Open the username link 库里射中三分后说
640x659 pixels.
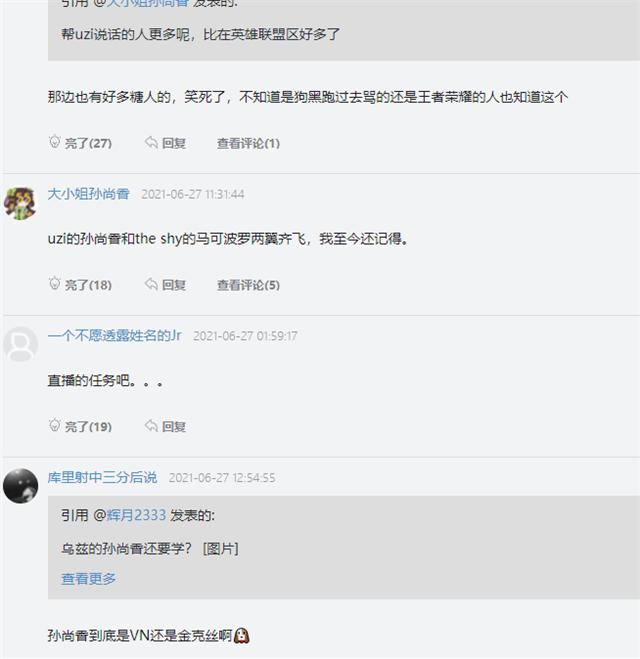tap(102, 478)
